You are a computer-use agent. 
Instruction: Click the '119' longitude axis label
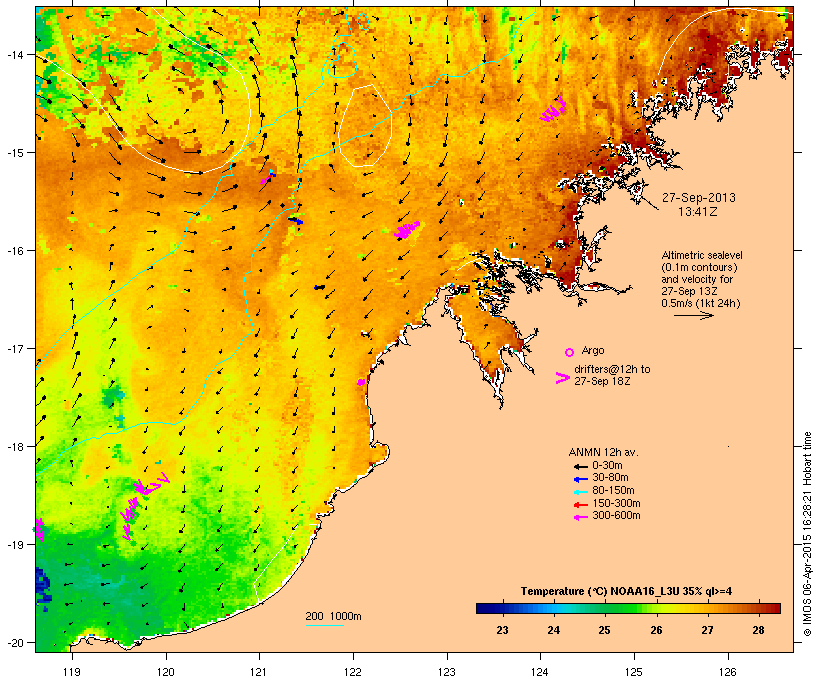click(72, 672)
